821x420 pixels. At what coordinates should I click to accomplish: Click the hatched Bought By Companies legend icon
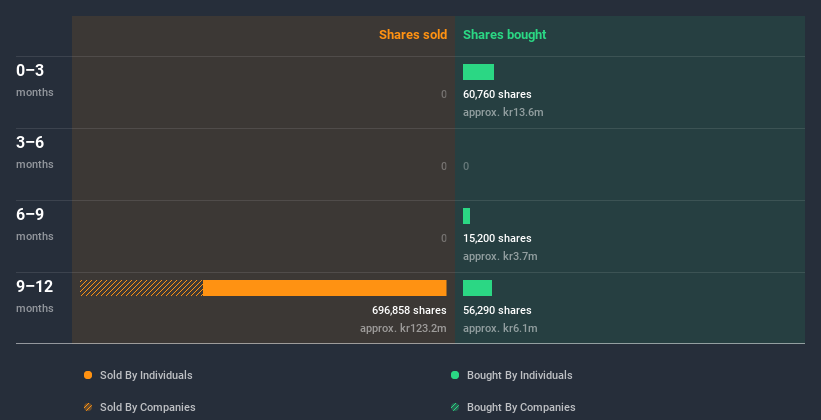455,407
